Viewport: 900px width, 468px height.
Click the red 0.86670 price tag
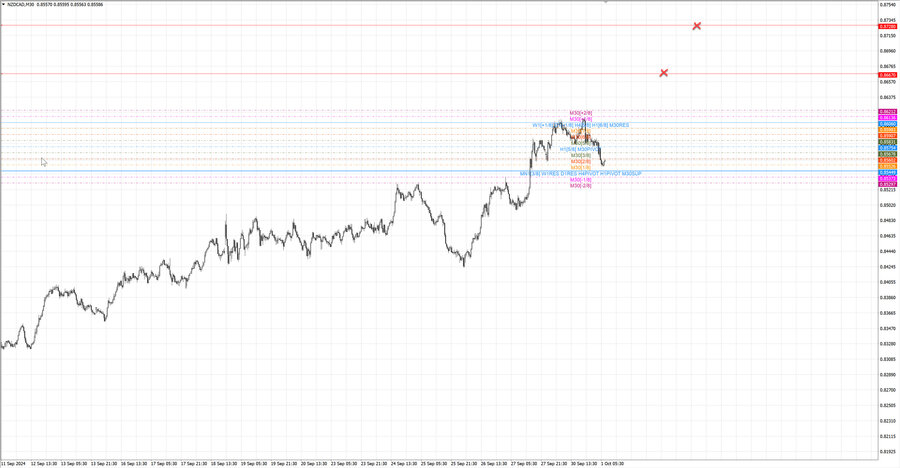tap(887, 75)
